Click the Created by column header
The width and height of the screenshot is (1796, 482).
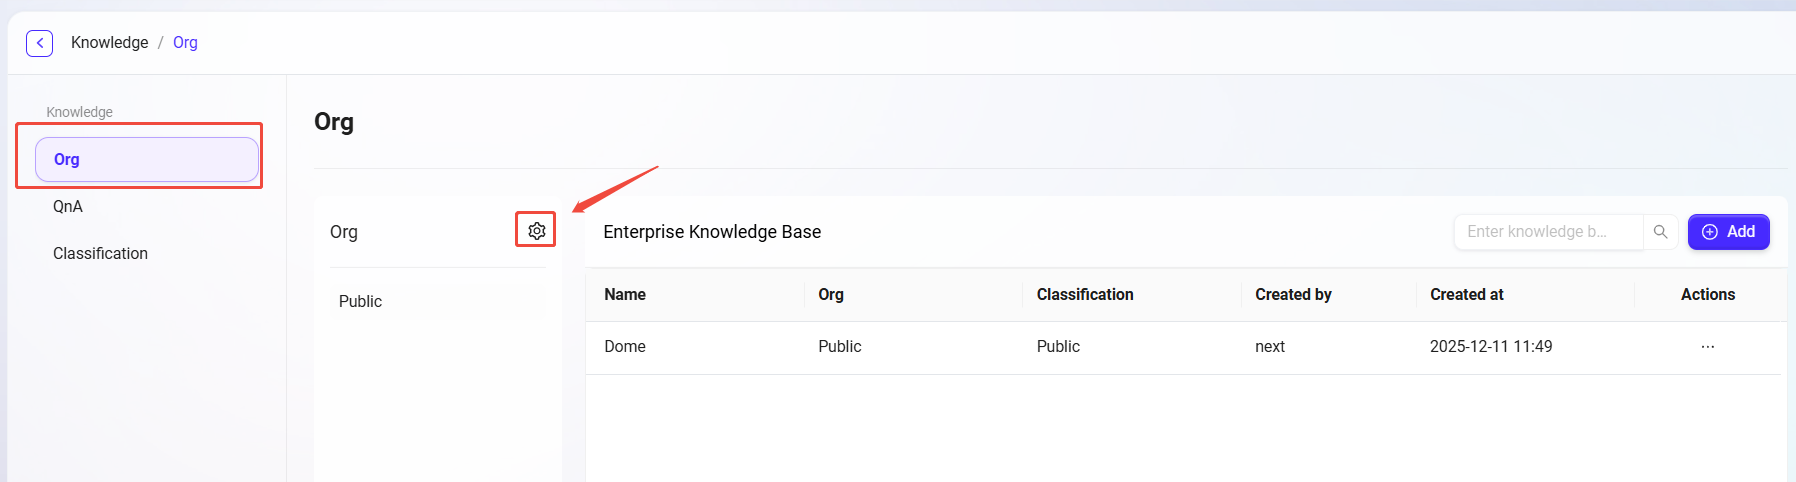click(x=1293, y=295)
